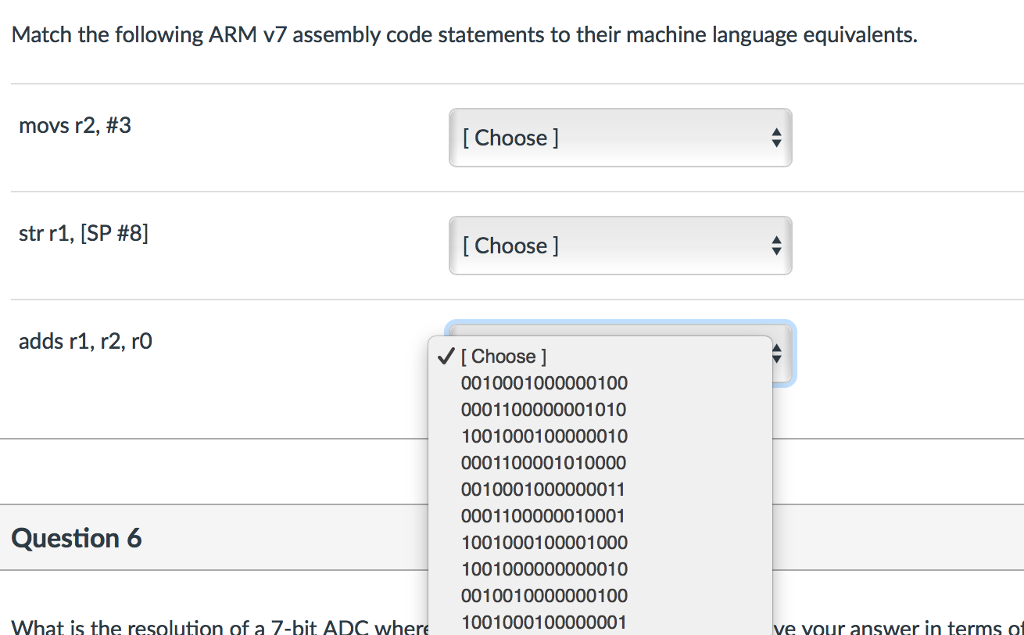Click the Question 6 heading
Viewport: 1024px width, 635px height.
[x=75, y=538]
